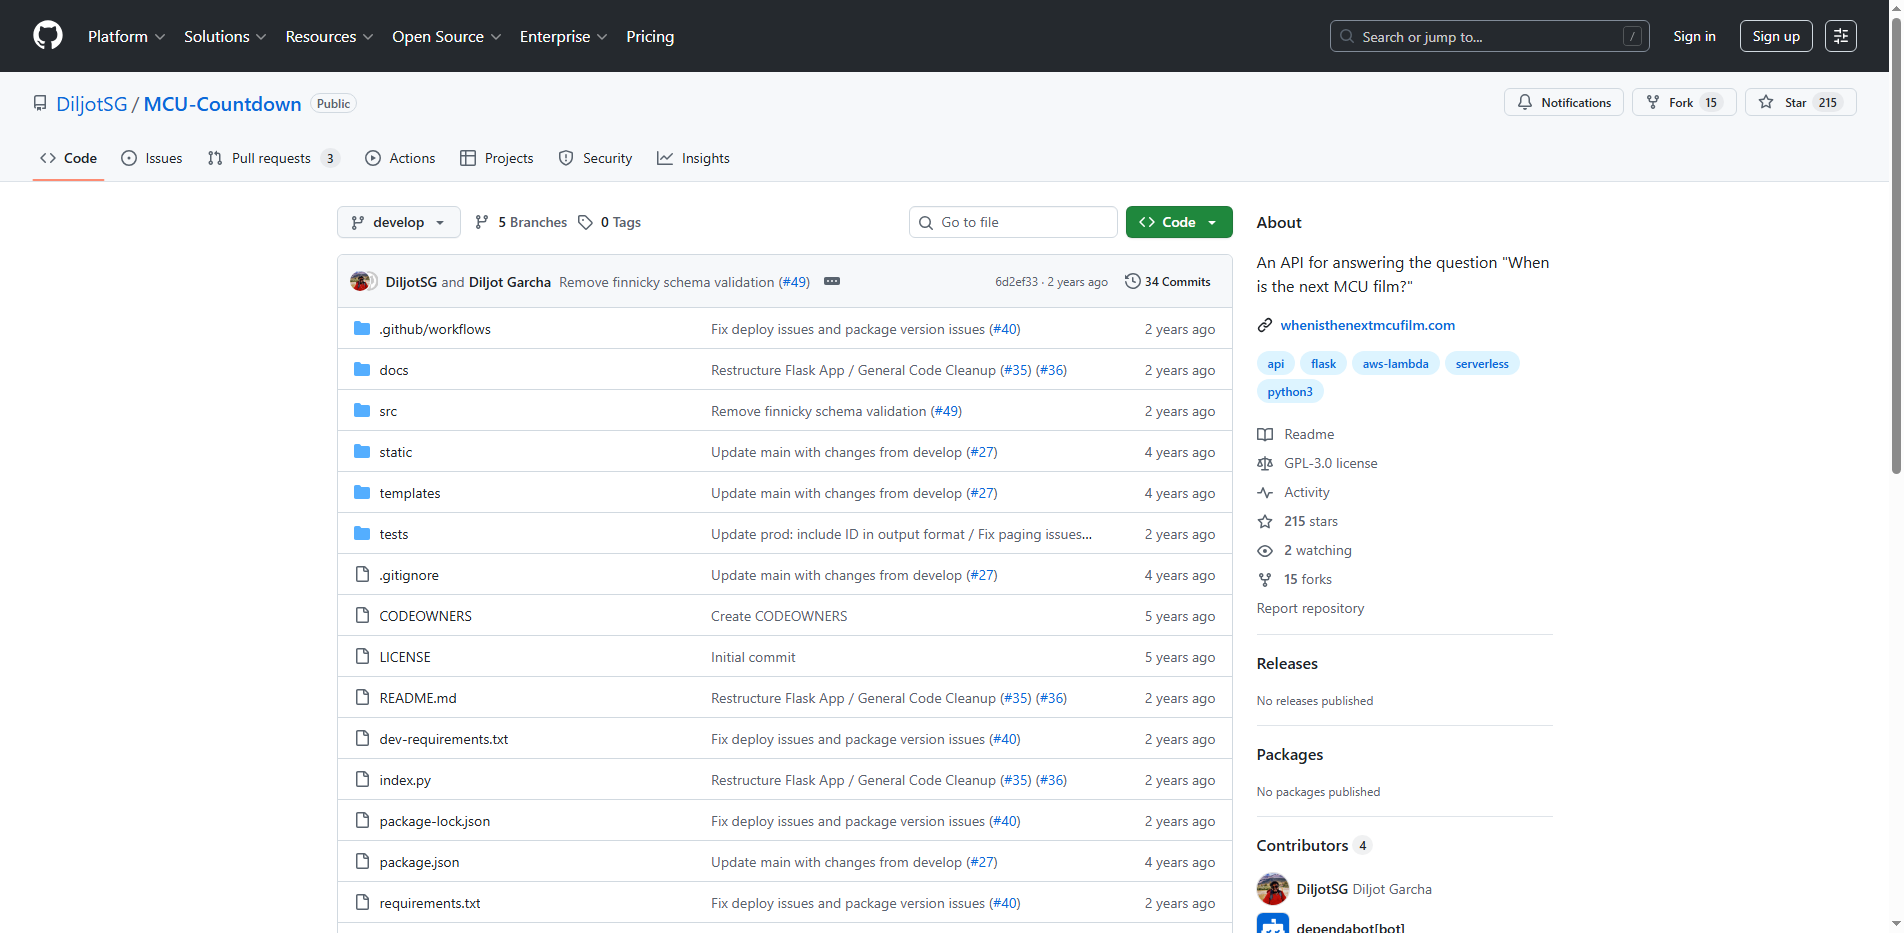Open the docs folder
The width and height of the screenshot is (1904, 933).
click(394, 370)
